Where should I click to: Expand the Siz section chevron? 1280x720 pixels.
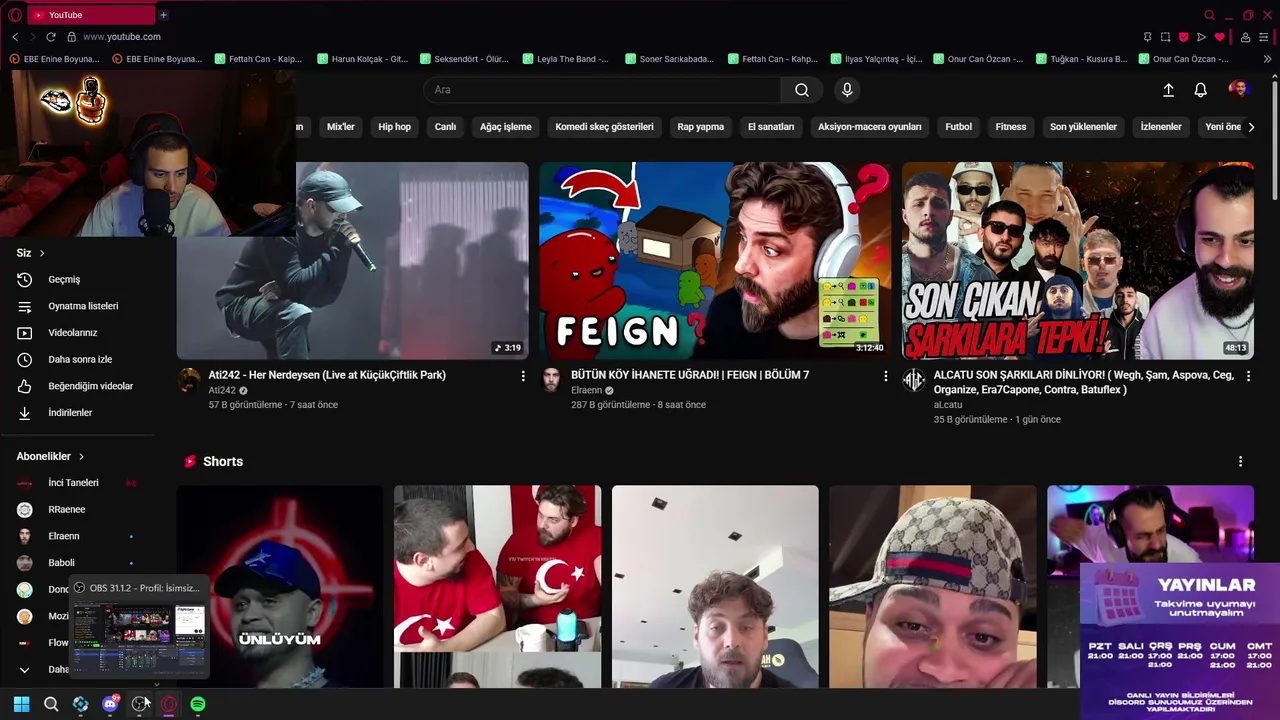(42, 254)
